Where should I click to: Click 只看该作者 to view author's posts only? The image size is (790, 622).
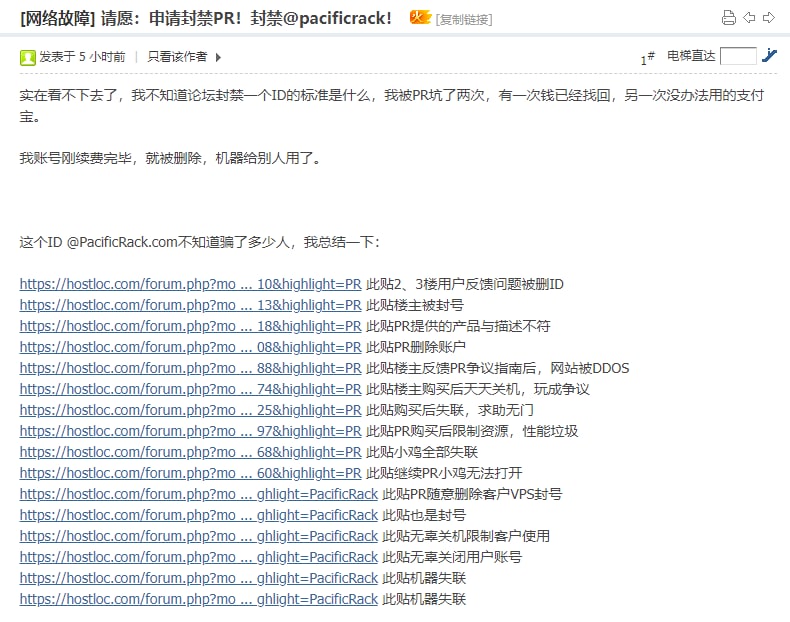pos(177,56)
